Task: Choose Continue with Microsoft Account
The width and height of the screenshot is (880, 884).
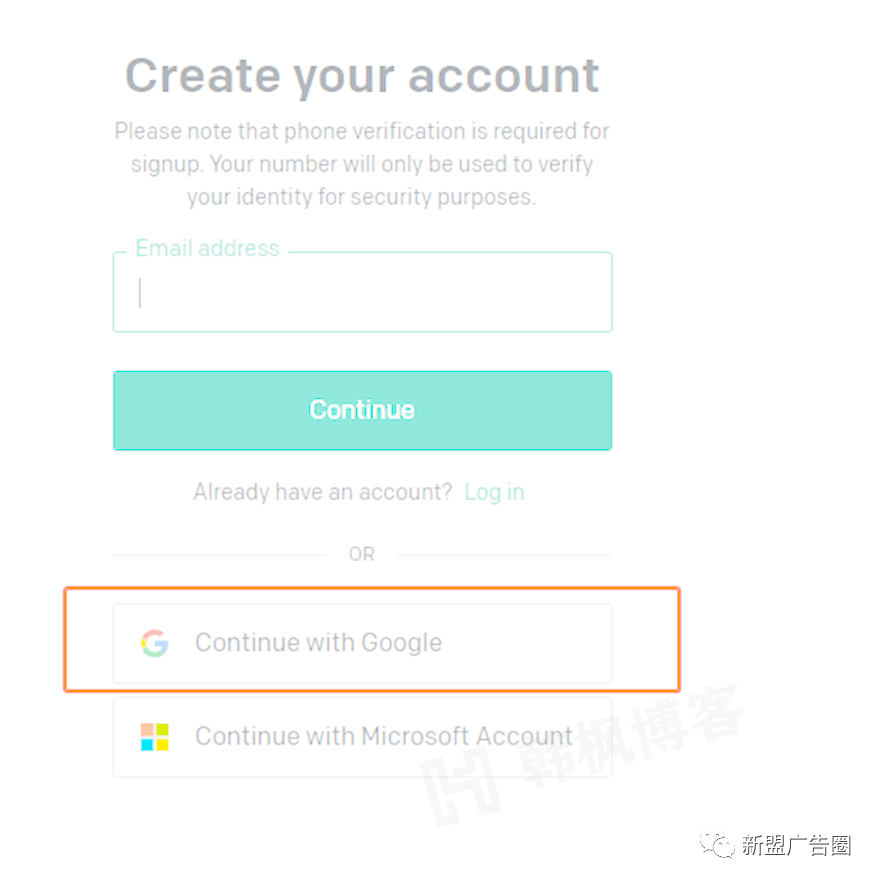Action: click(362, 737)
